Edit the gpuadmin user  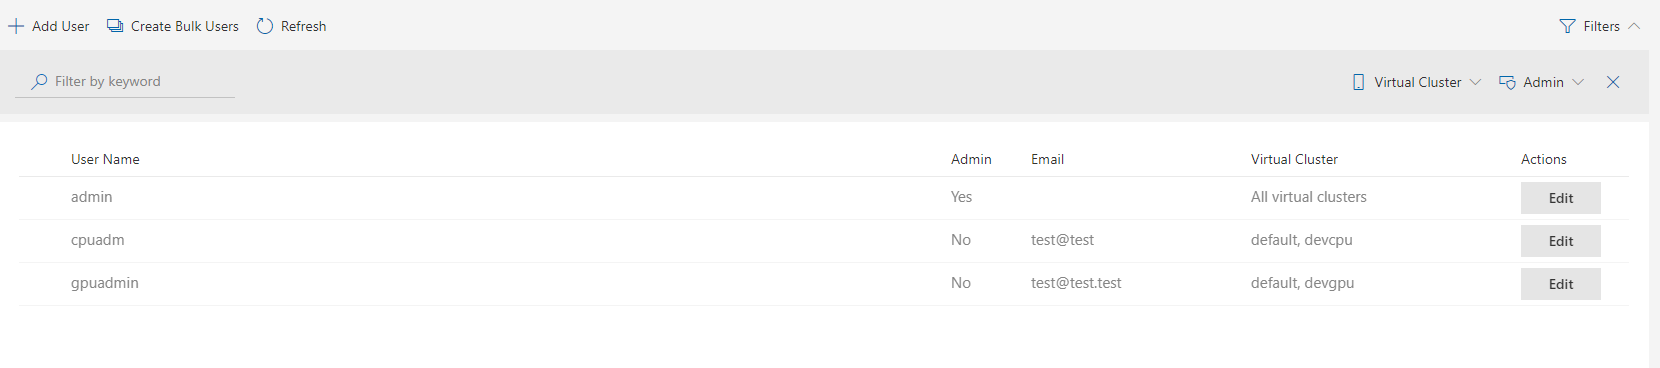1560,284
